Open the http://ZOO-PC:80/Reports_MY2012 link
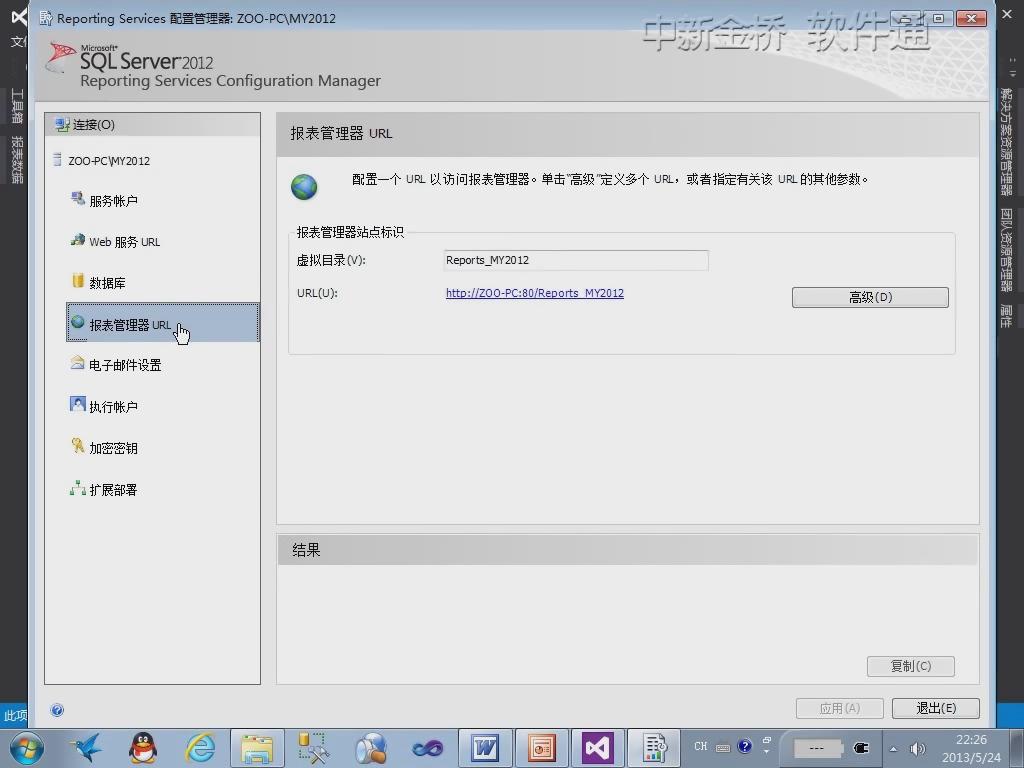The height and width of the screenshot is (768, 1024). [x=535, y=293]
